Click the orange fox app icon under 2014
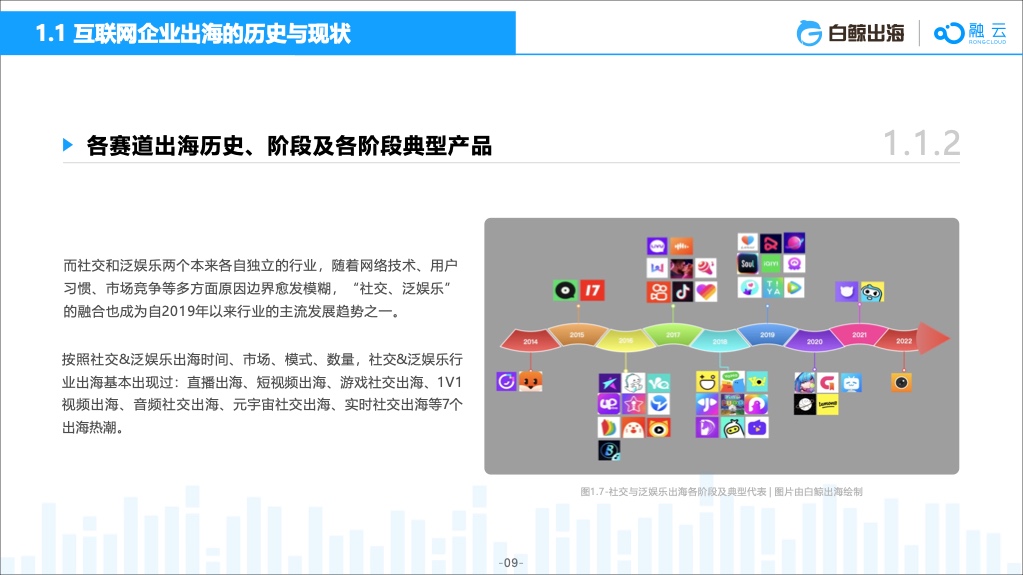Viewport: 1023px width, 575px height. [530, 382]
